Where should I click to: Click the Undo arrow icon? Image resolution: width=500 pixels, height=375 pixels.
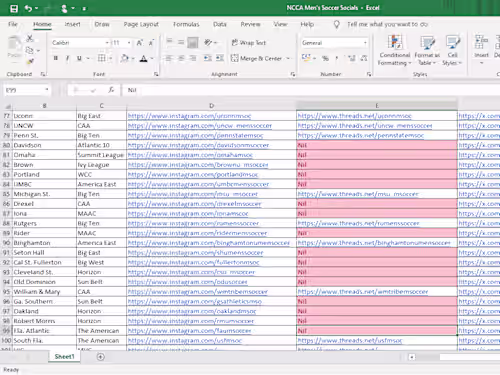pos(28,8)
